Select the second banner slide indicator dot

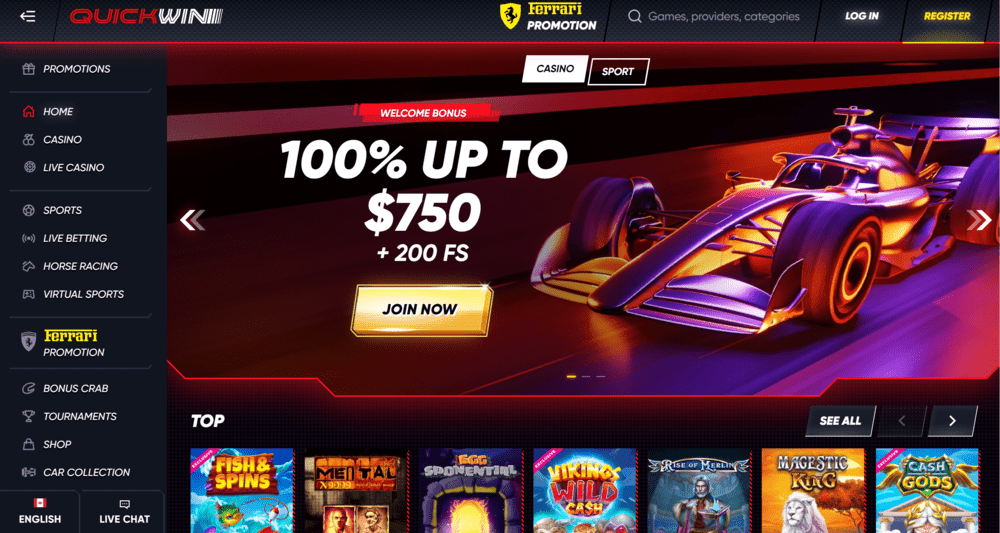click(586, 377)
